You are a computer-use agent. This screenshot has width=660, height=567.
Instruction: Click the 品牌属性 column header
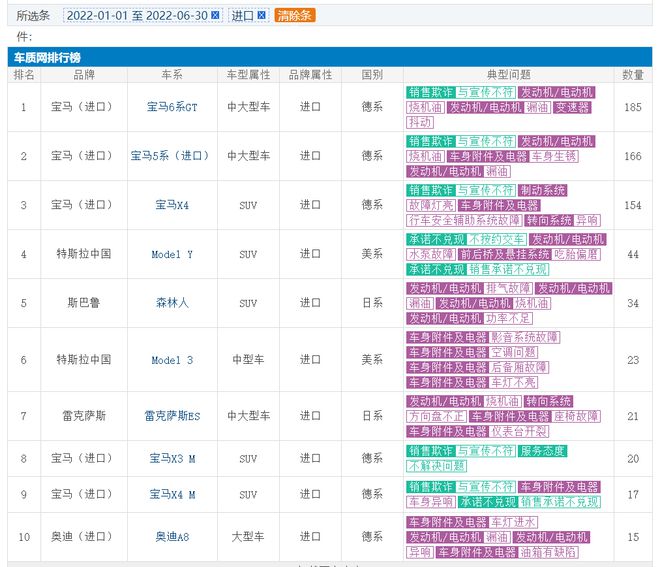click(310, 75)
